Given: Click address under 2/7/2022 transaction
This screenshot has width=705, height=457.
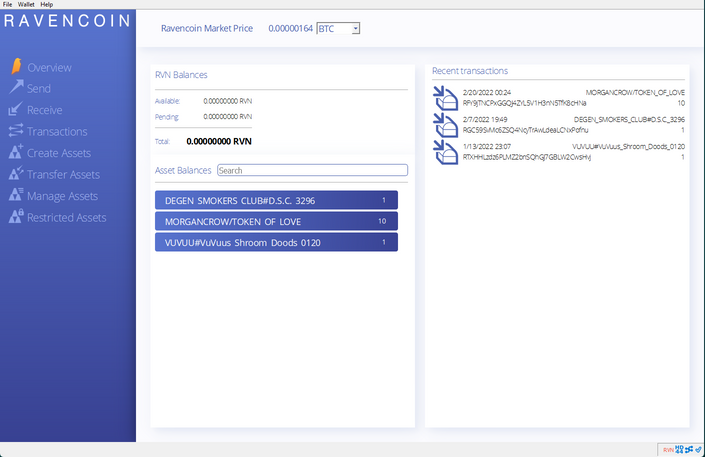Looking at the screenshot, I should click(x=526, y=130).
